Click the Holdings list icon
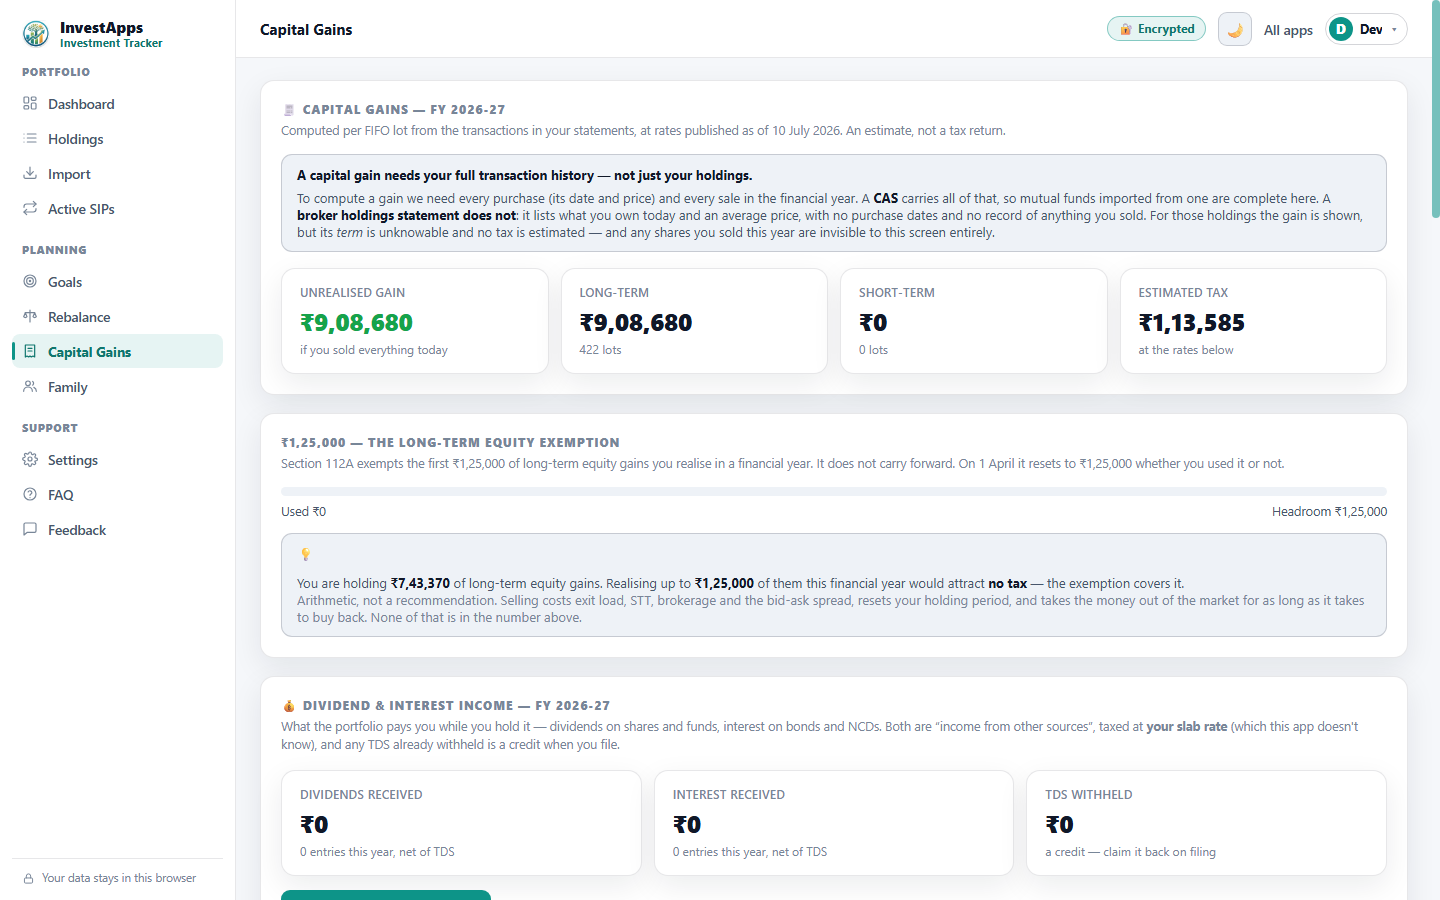The image size is (1440, 900). coord(30,138)
